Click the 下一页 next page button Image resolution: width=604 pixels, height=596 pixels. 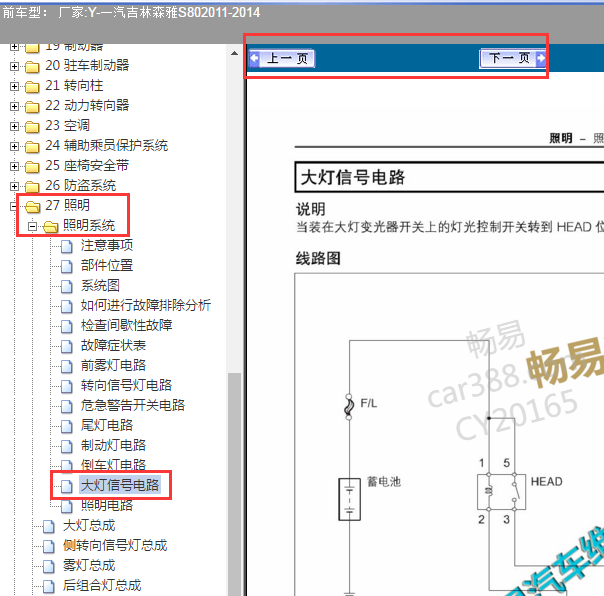(x=513, y=59)
